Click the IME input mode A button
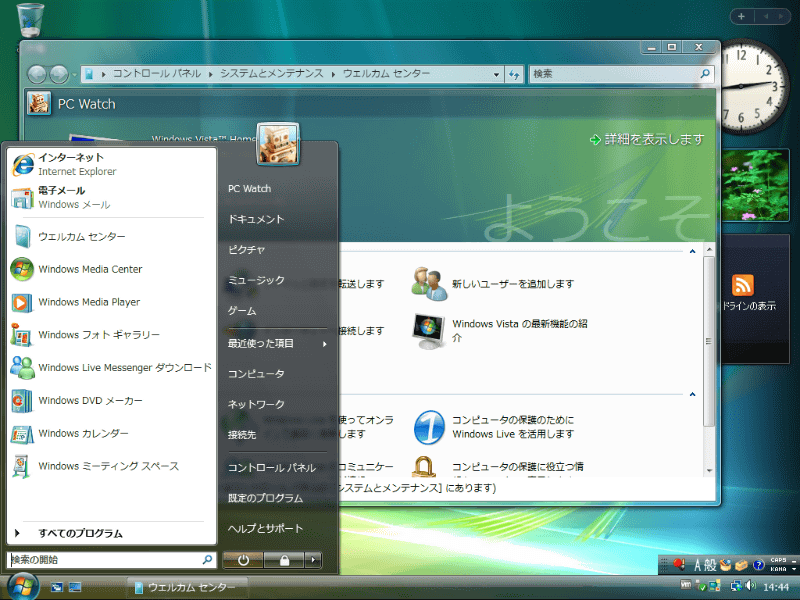Screen dimensions: 800x600 coord(697,565)
